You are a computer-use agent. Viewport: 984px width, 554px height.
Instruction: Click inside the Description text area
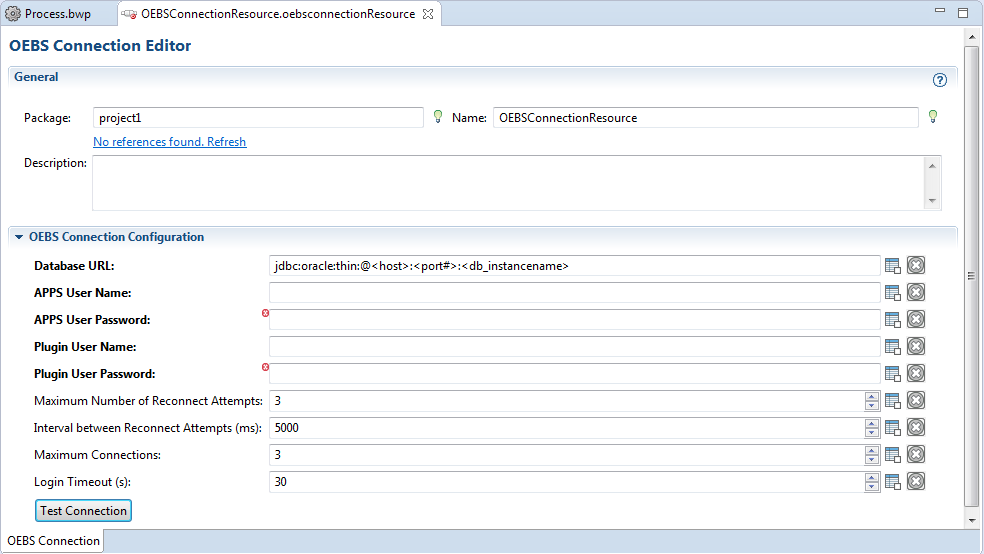click(x=508, y=183)
